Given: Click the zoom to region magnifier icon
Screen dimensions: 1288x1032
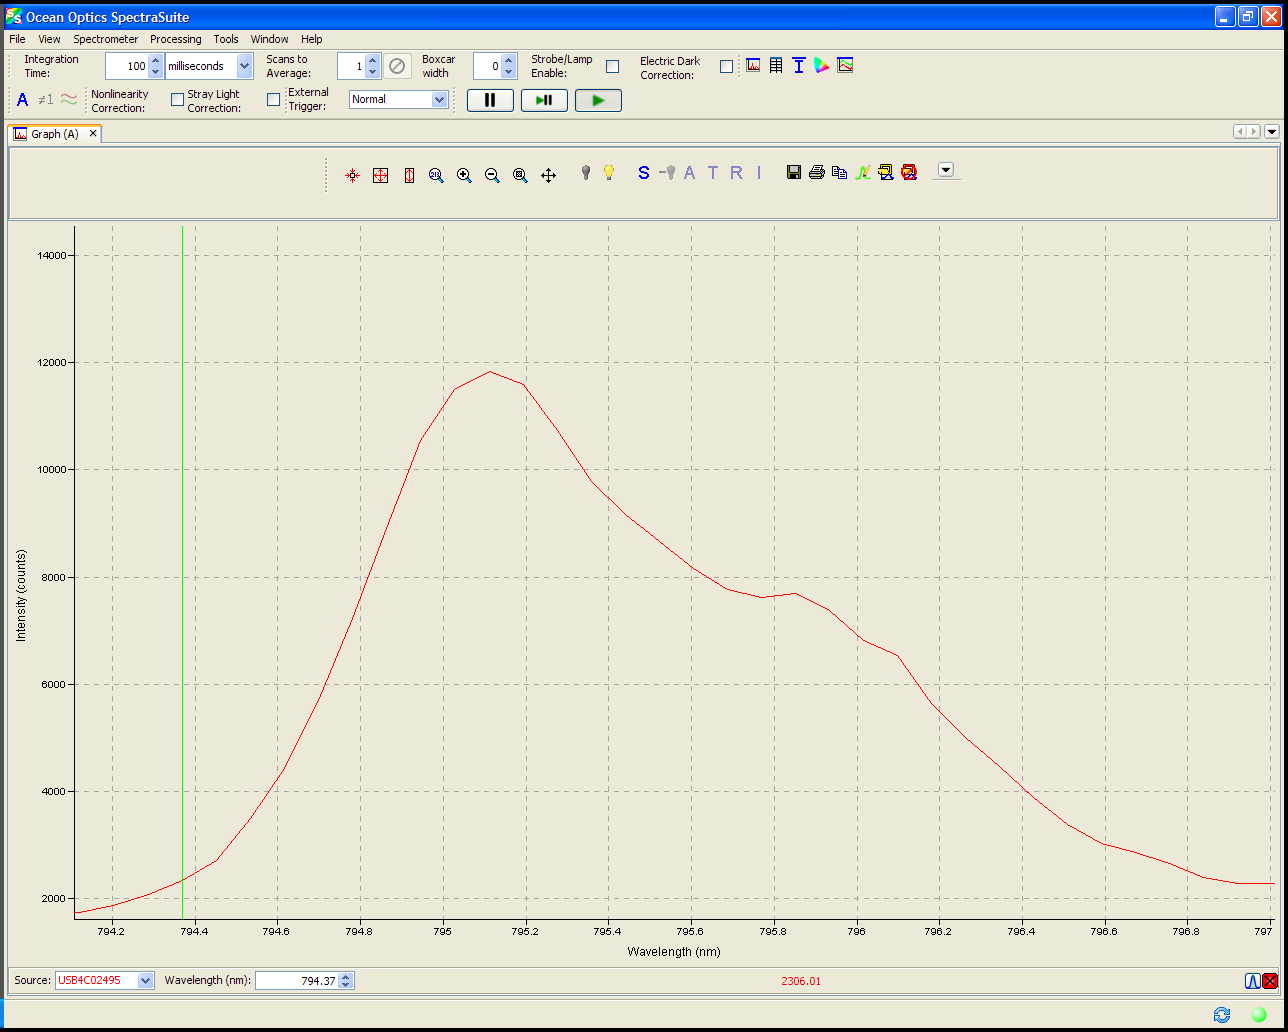Looking at the screenshot, I should 520,175.
